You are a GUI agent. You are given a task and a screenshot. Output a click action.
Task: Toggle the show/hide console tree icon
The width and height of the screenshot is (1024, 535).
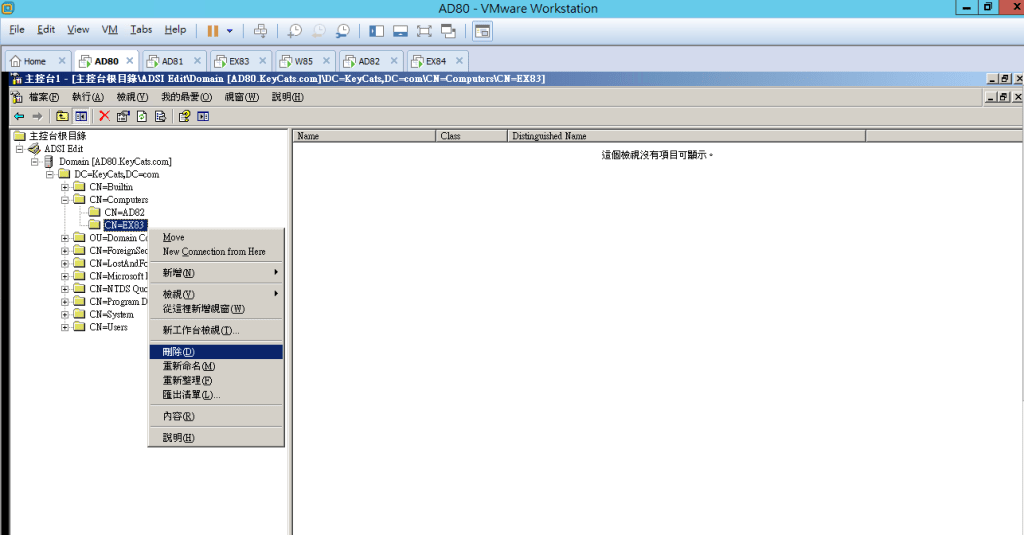tap(81, 116)
